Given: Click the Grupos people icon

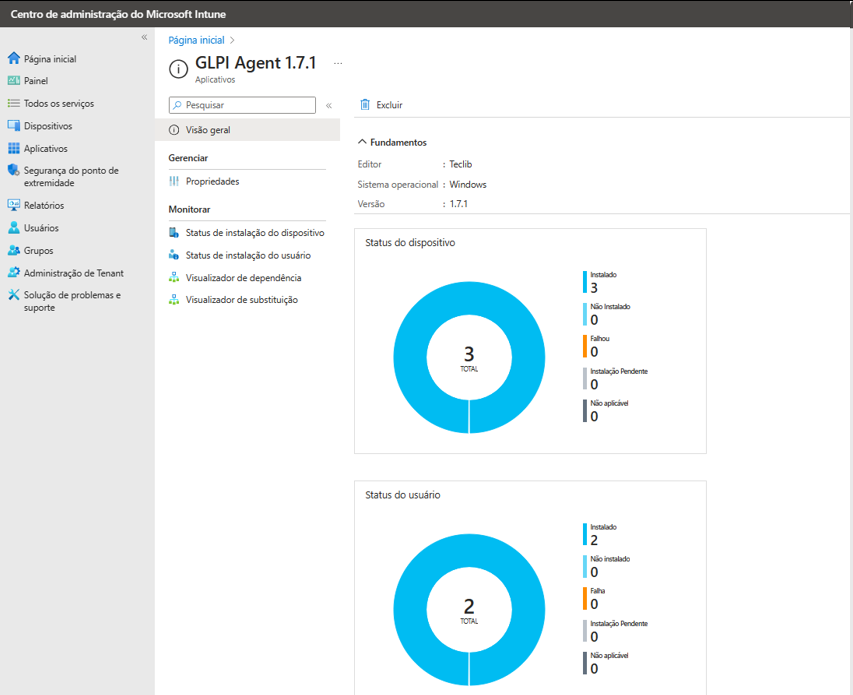Looking at the screenshot, I should tap(14, 251).
